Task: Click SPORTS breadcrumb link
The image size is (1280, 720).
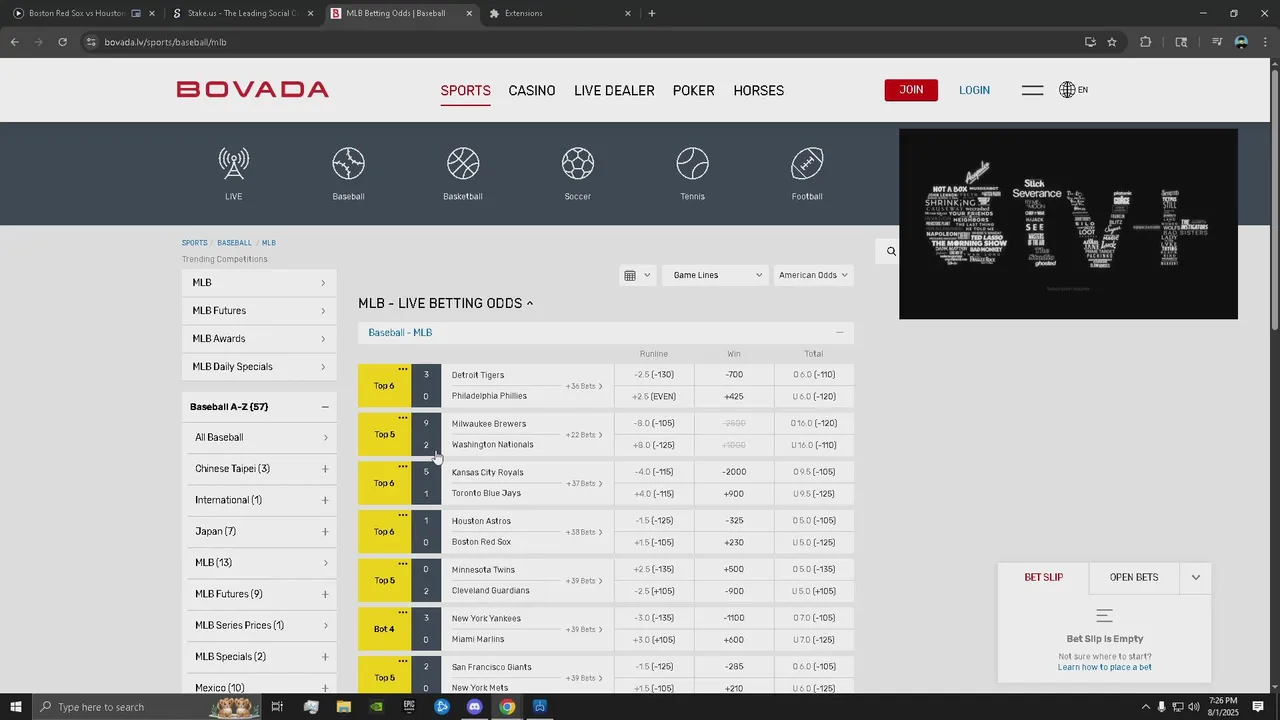Action: pyautogui.click(x=194, y=243)
